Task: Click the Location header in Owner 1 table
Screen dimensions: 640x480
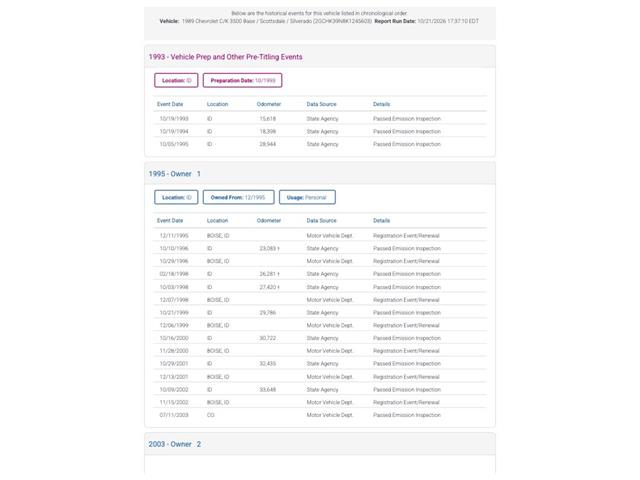Action: [x=218, y=220]
